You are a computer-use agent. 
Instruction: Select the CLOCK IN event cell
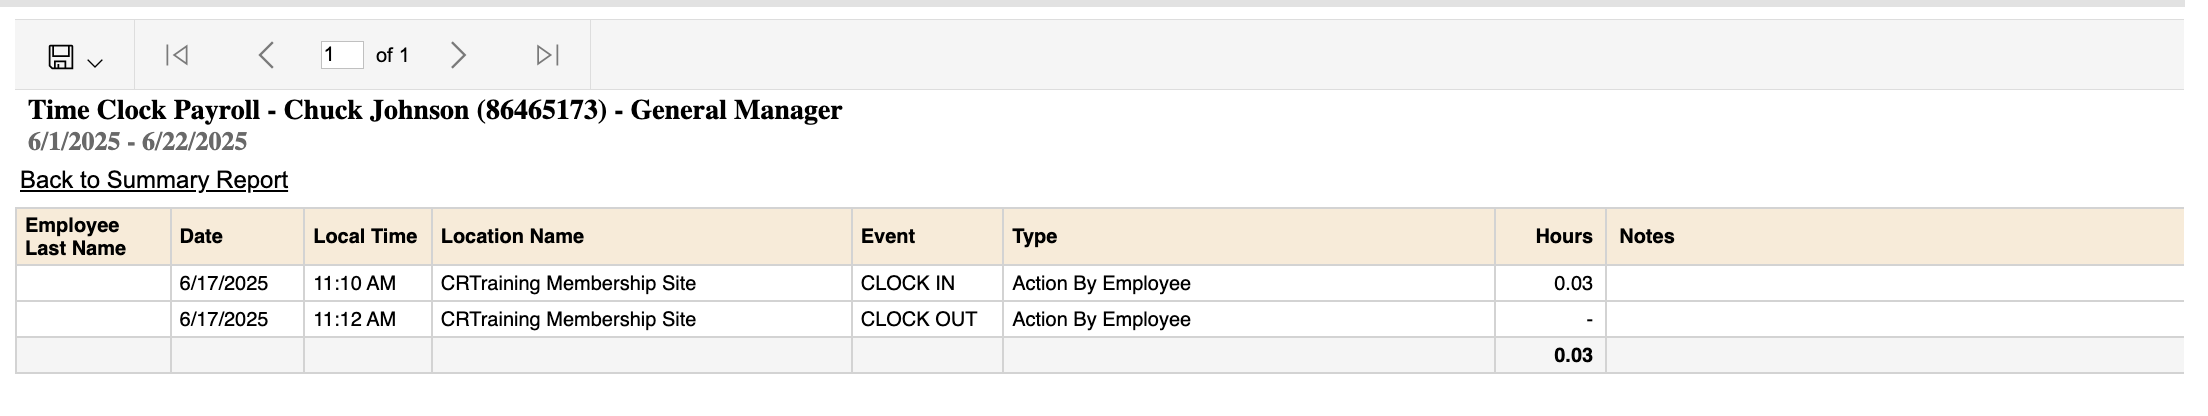(927, 284)
